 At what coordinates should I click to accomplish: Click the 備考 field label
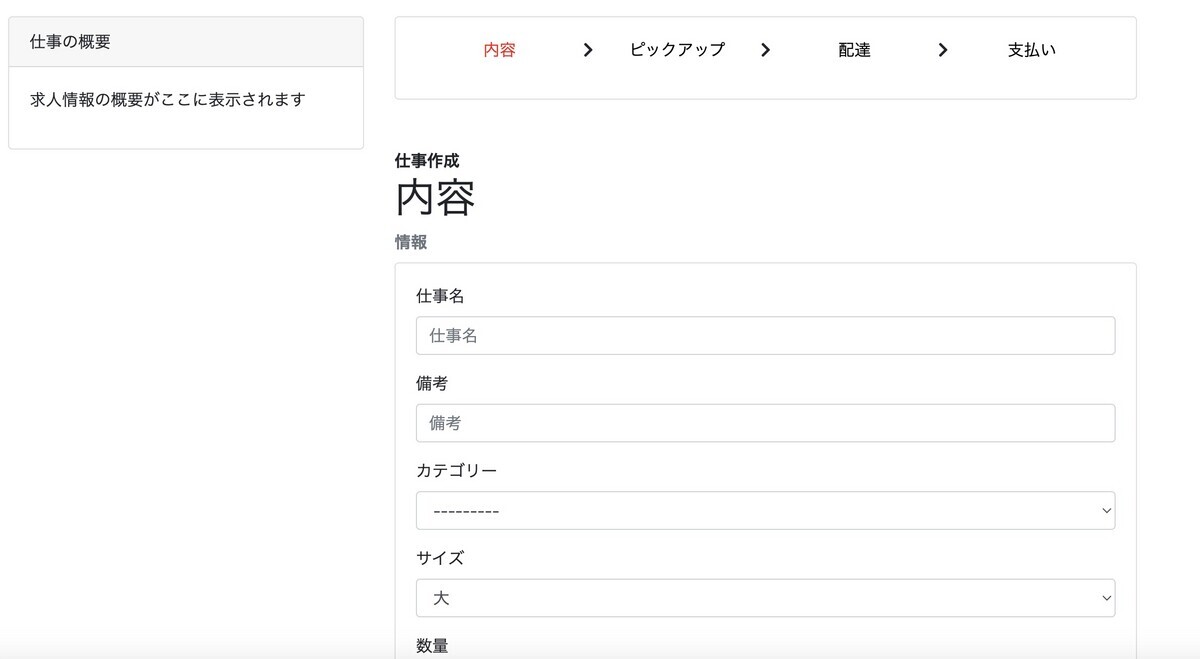click(x=432, y=383)
